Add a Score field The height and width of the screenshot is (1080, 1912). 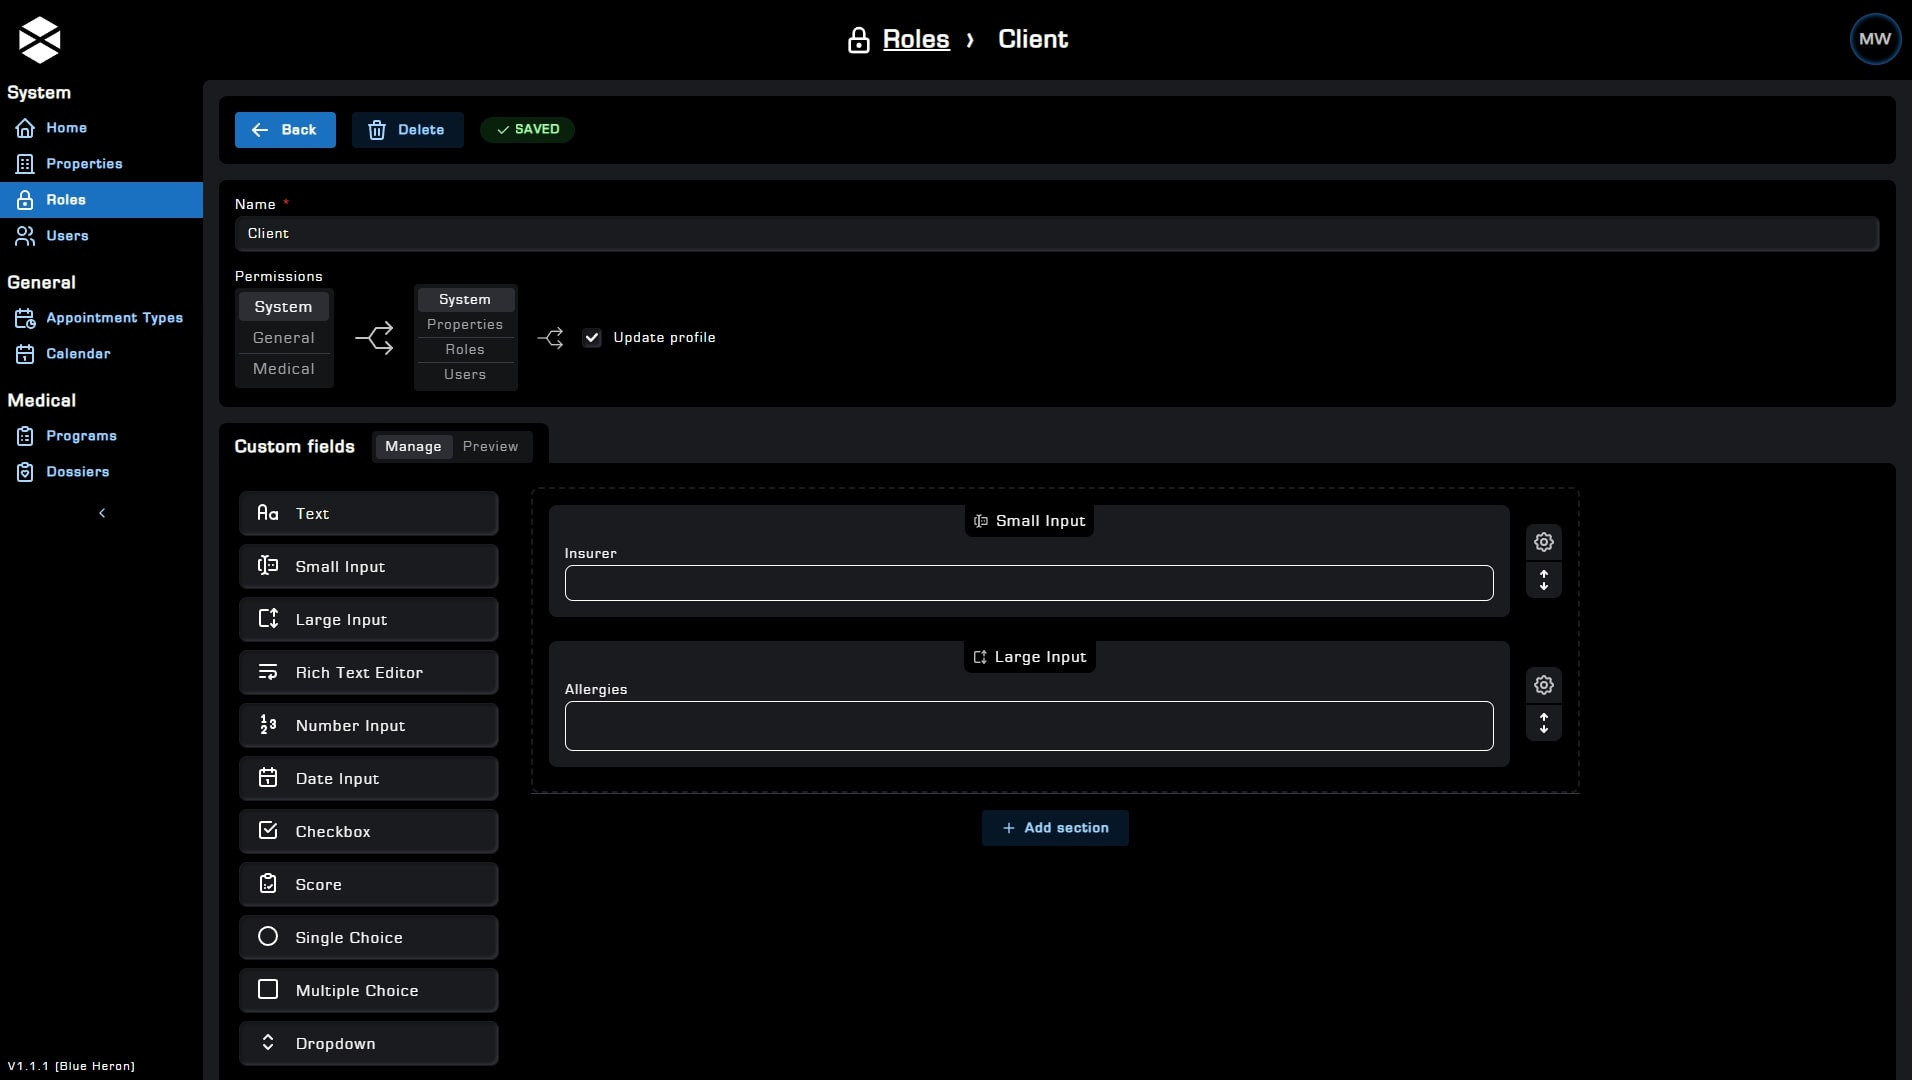pos(368,884)
